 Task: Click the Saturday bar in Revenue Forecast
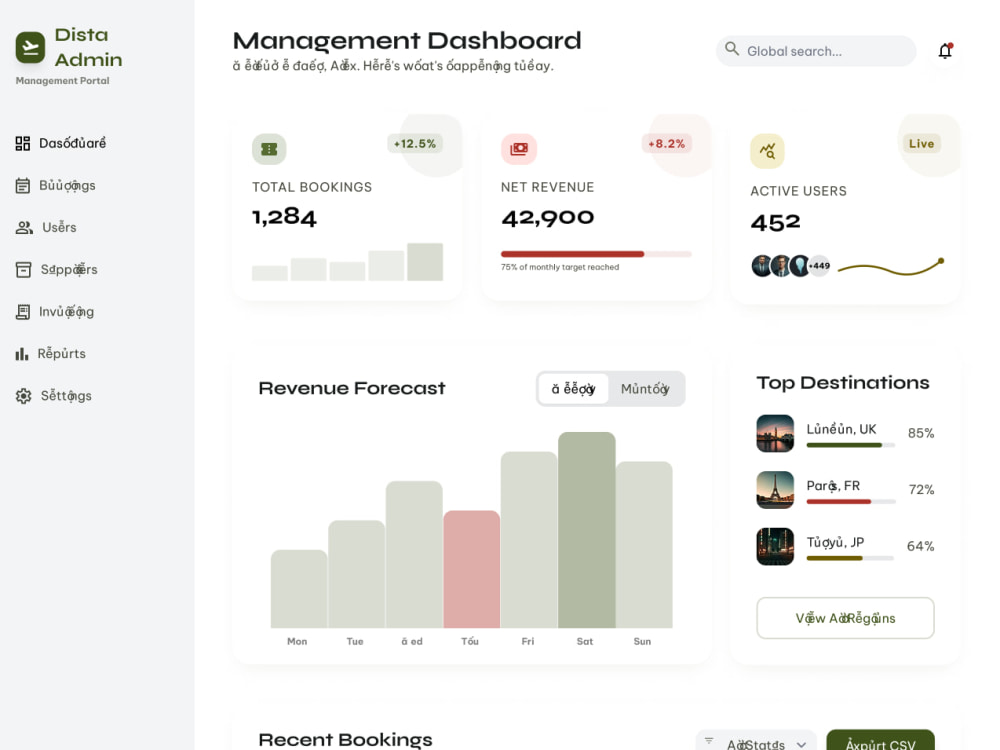[586, 530]
